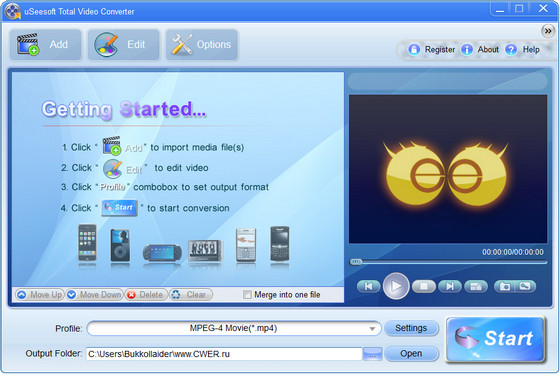This screenshot has width=560, height=374.
Task: Take a snapshot with the camera icon
Action: [x=505, y=286]
